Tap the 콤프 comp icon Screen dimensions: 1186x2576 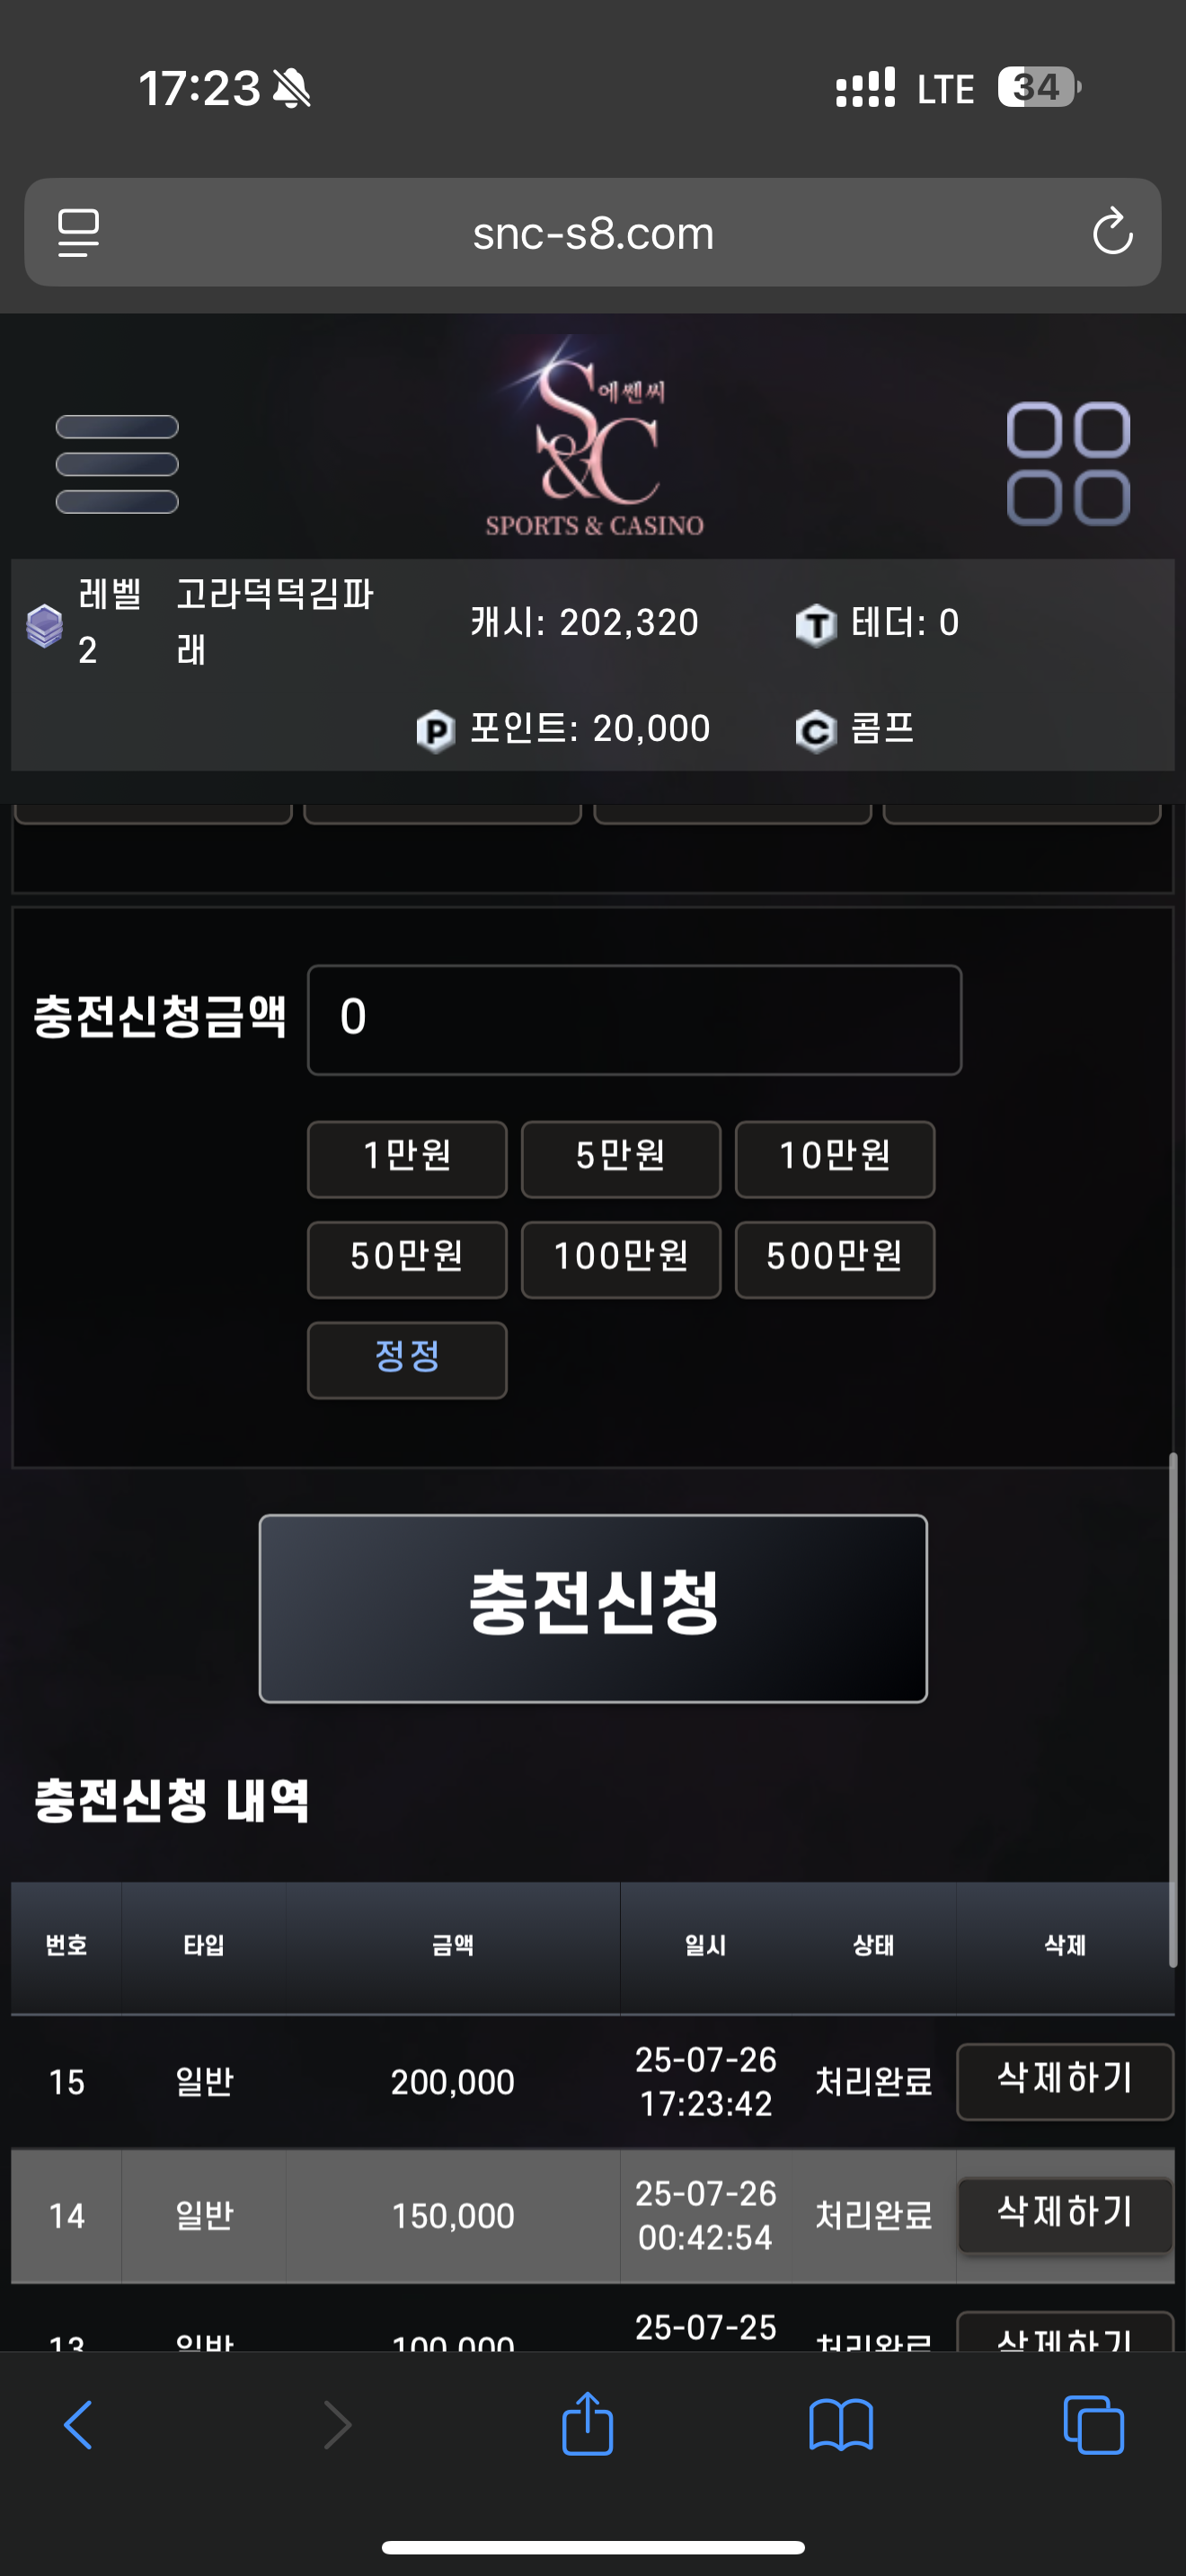click(816, 731)
